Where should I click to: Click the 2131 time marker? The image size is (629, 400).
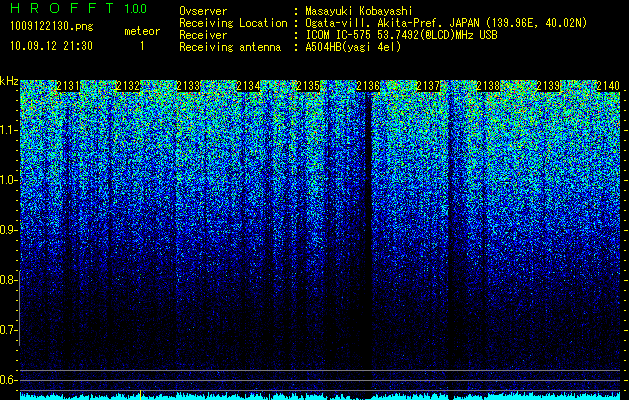[68, 86]
